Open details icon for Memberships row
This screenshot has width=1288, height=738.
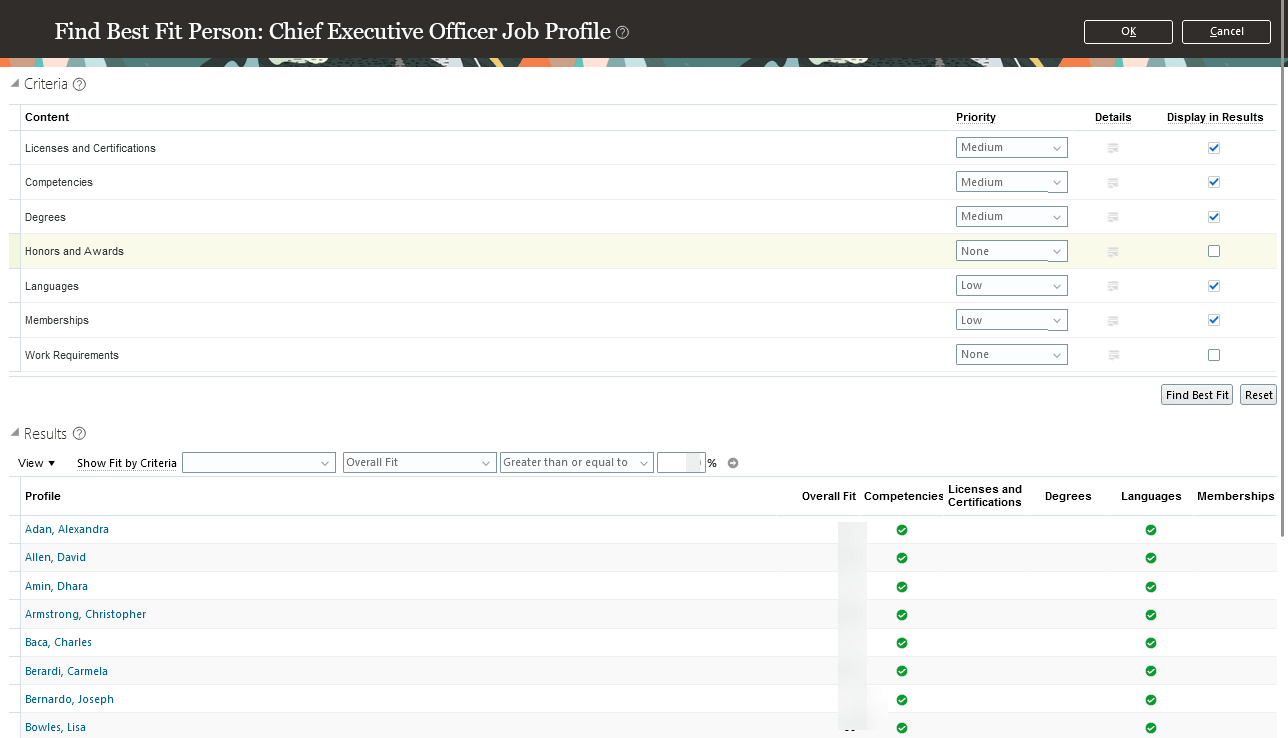click(1113, 321)
